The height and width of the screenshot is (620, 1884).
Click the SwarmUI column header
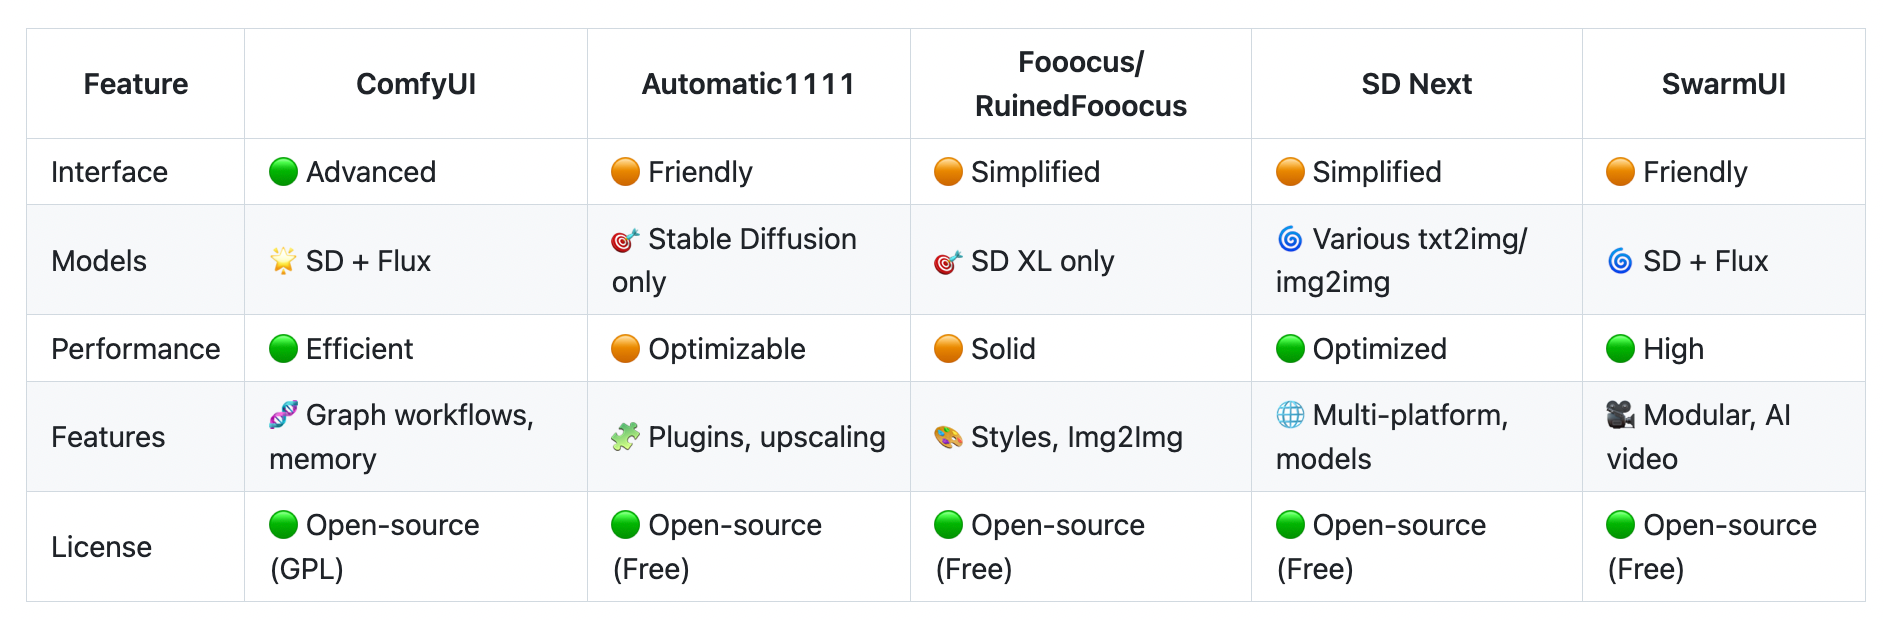coord(1723,84)
